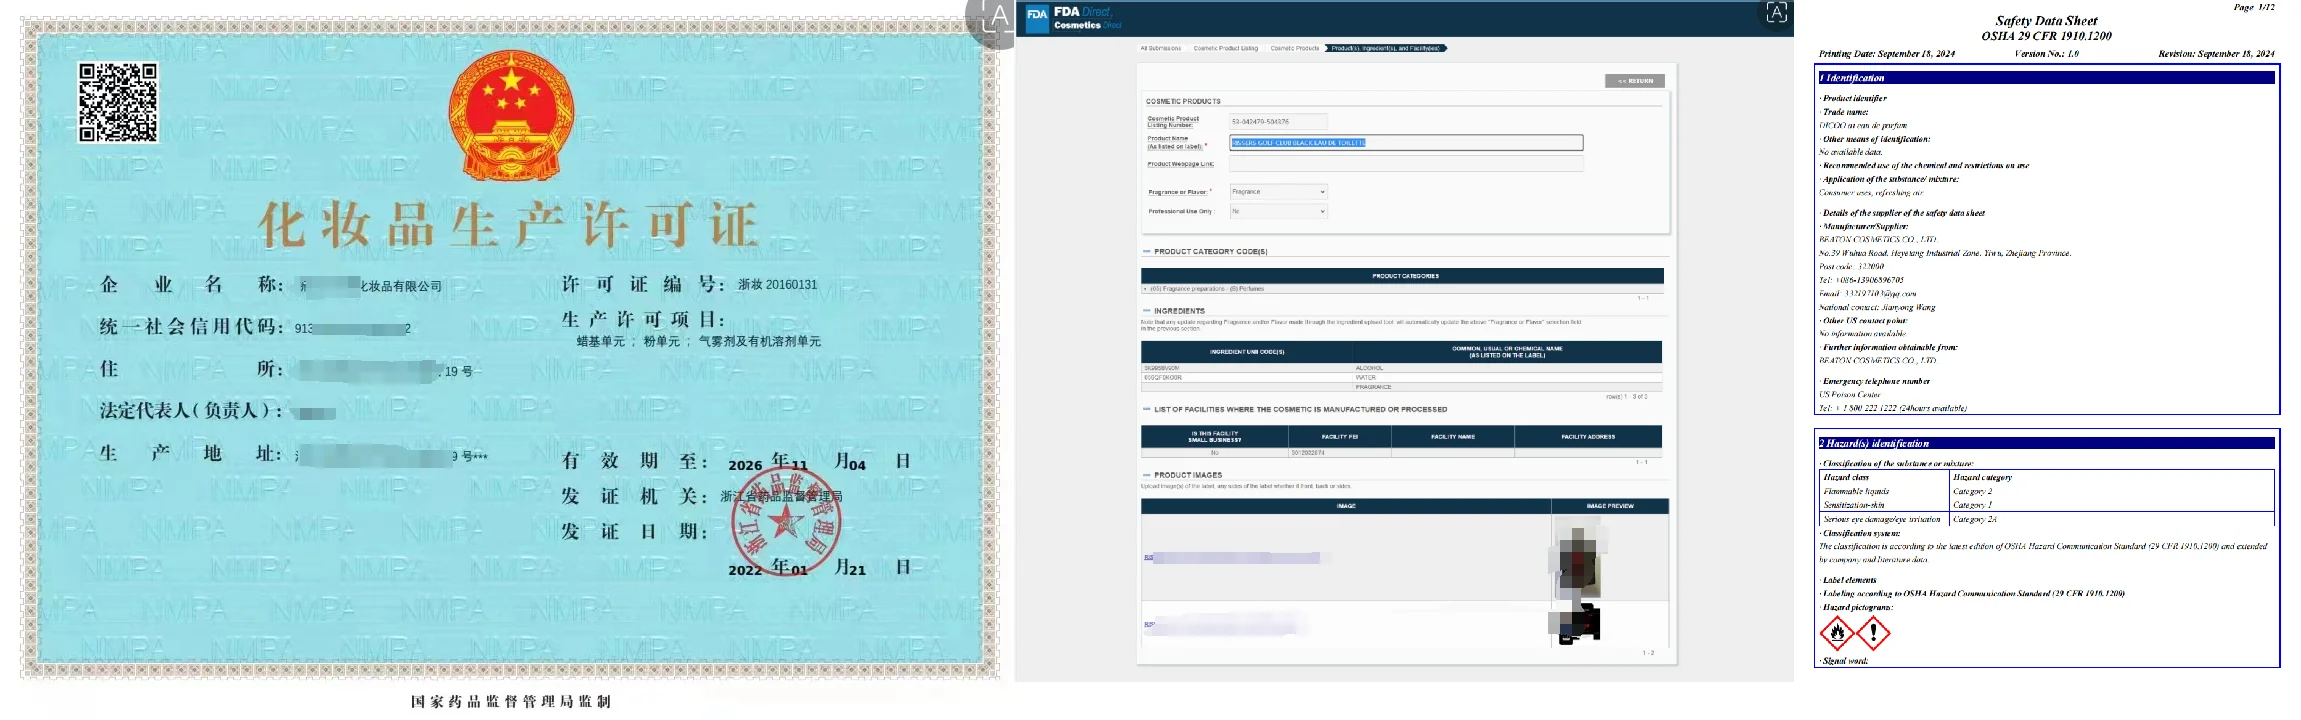The width and height of the screenshot is (2301, 720).
Task: Click the Facility Name column header
Action: [x=1452, y=437]
